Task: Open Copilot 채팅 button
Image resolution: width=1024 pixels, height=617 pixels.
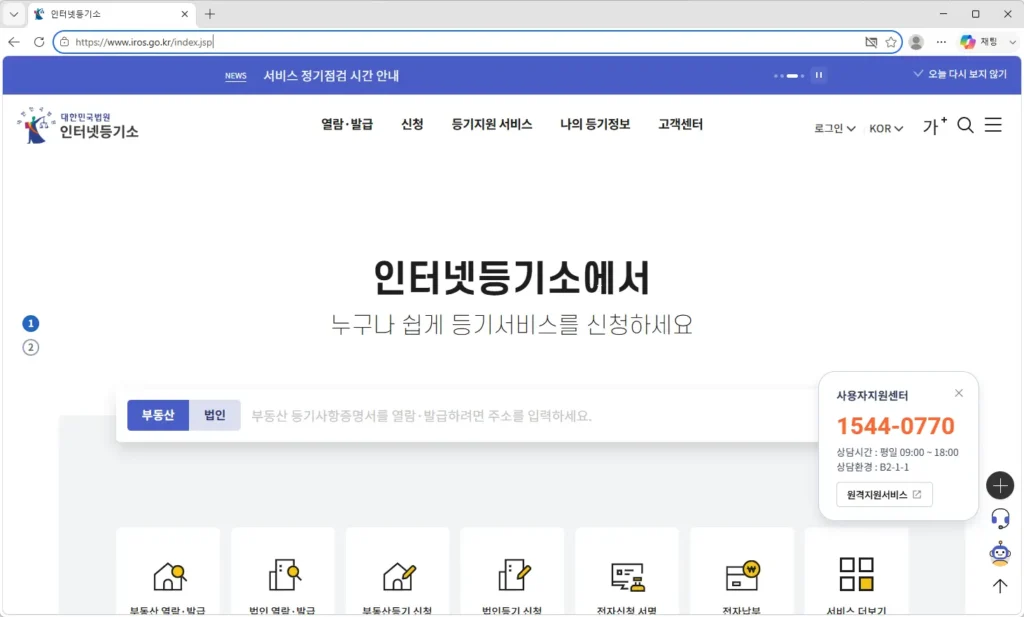Action: coord(978,42)
